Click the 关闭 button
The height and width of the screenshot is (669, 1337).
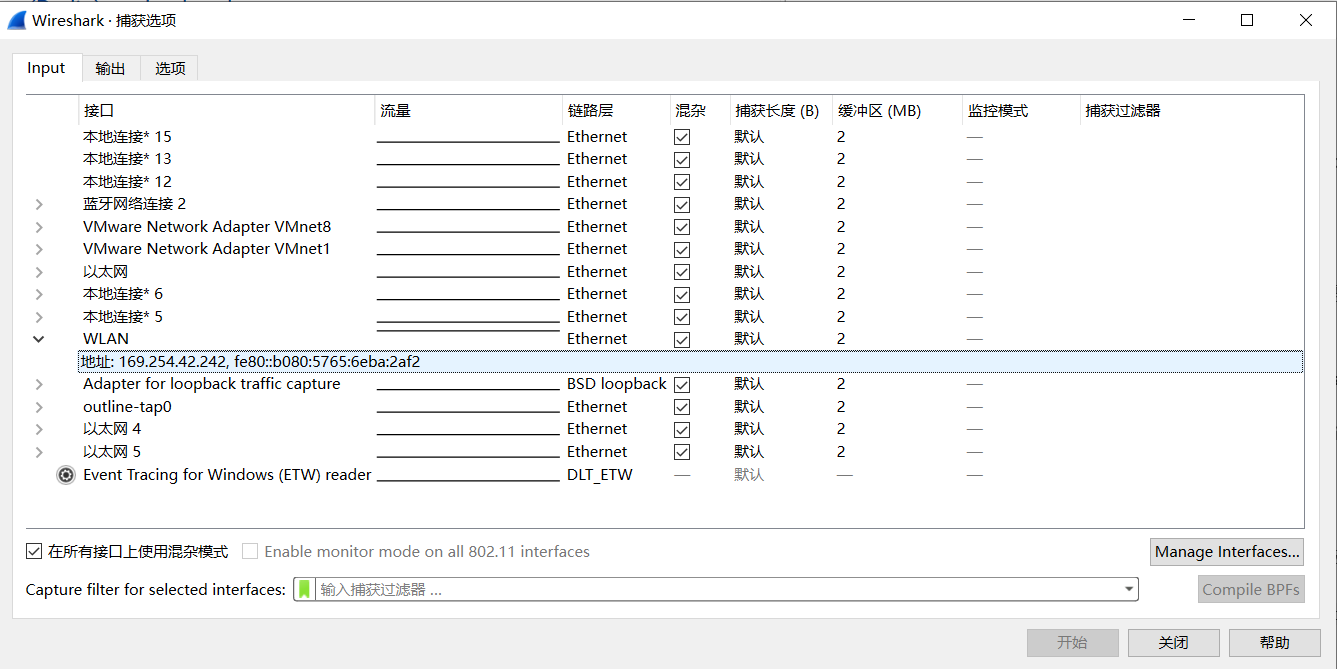1174,643
